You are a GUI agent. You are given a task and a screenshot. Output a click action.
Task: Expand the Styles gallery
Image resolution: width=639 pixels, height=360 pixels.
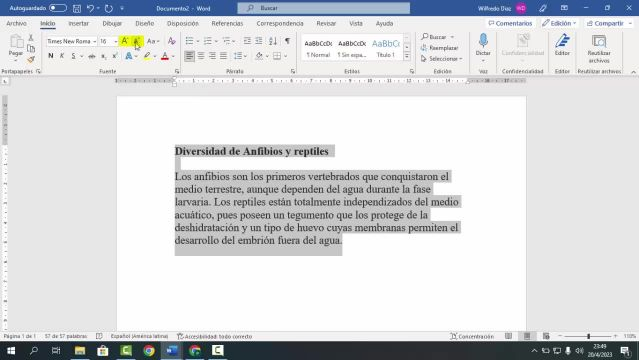(407, 57)
